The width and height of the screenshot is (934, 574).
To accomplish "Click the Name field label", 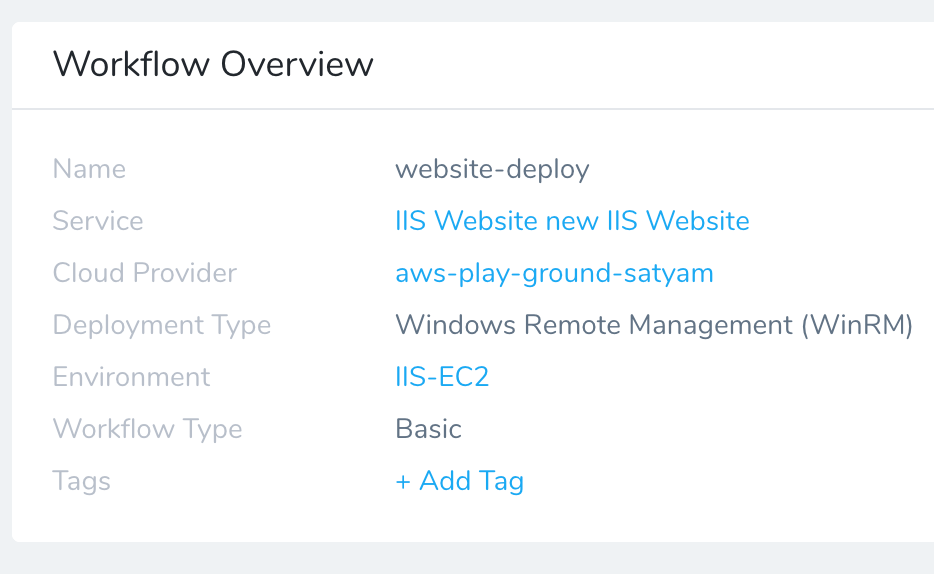I will tap(89, 169).
